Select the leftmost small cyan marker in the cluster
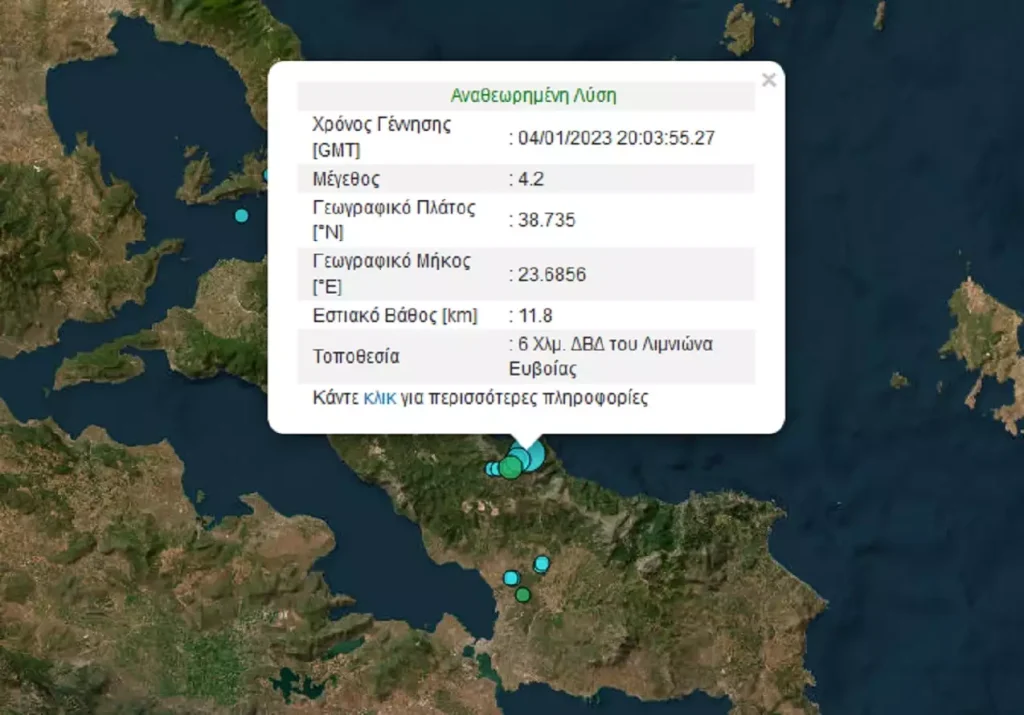This screenshot has height=715, width=1024. click(x=491, y=469)
